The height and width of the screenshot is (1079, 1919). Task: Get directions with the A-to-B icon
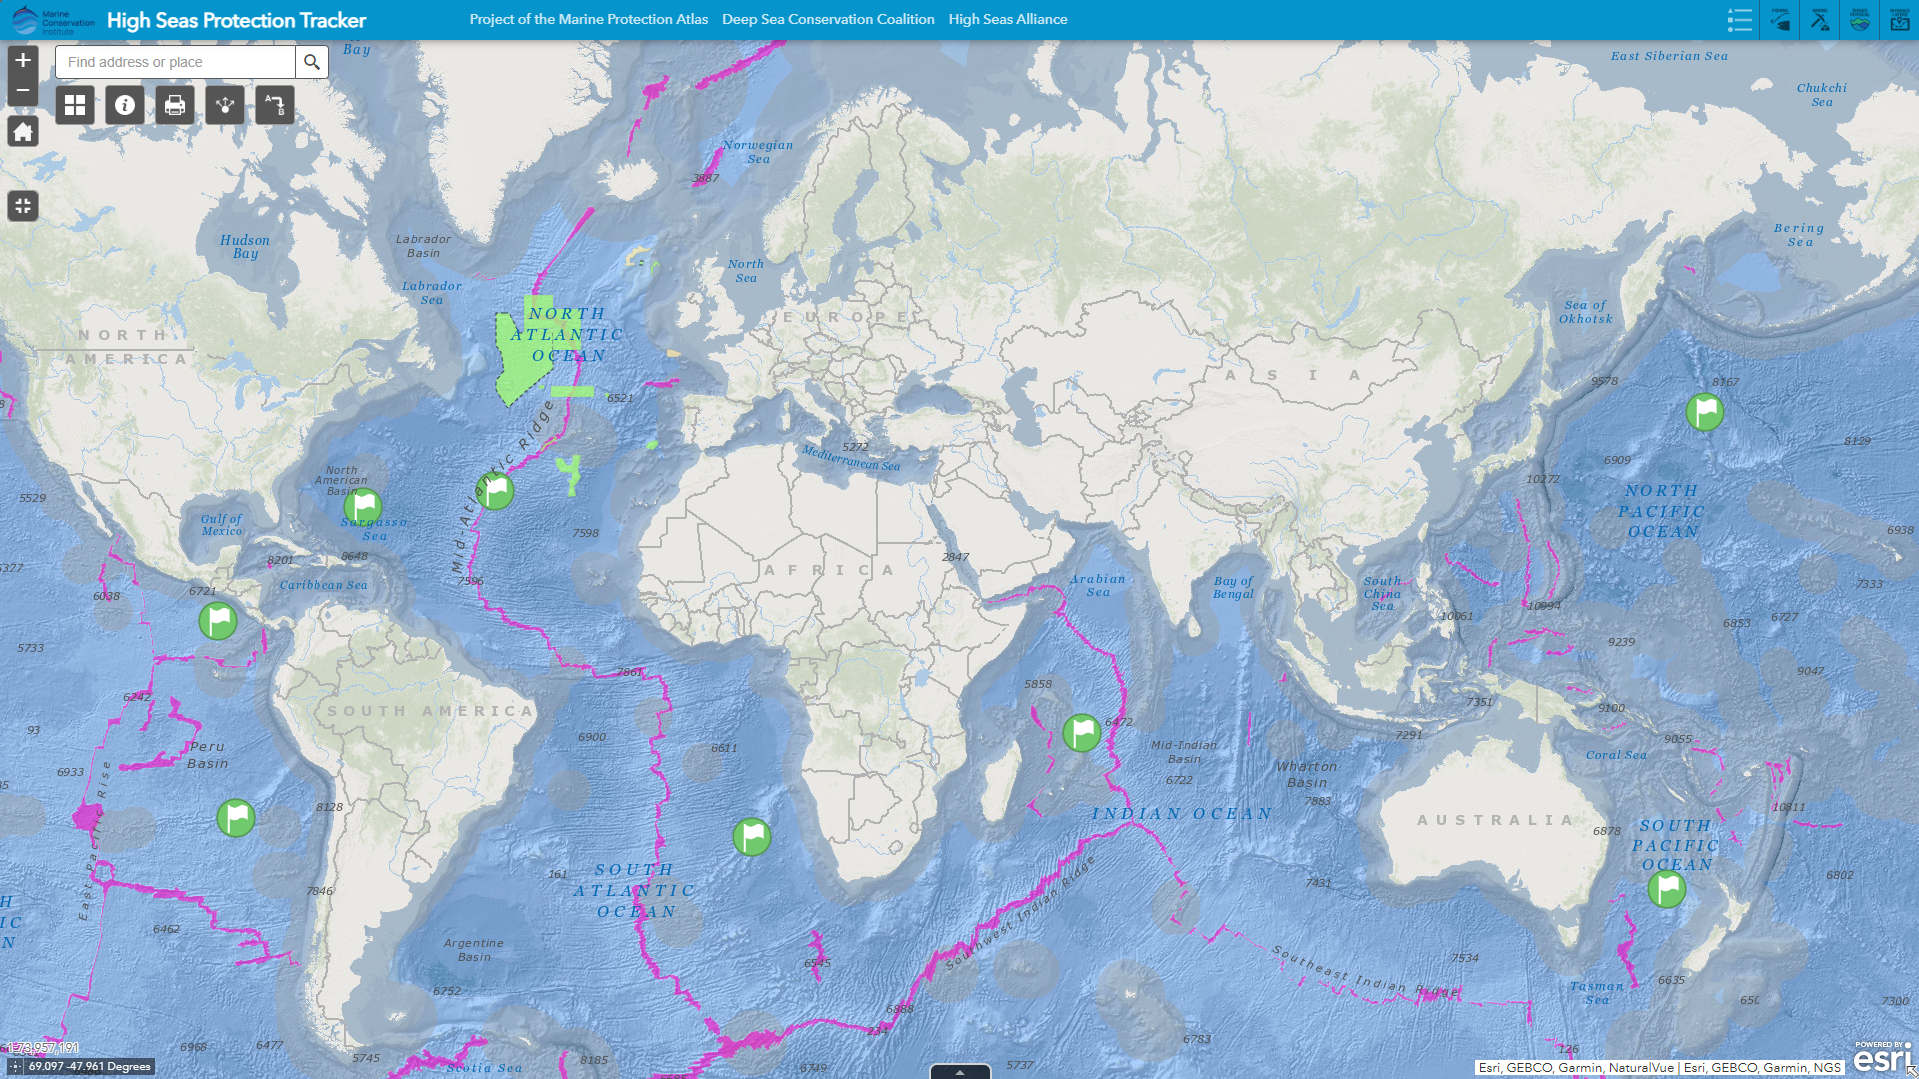tap(274, 104)
